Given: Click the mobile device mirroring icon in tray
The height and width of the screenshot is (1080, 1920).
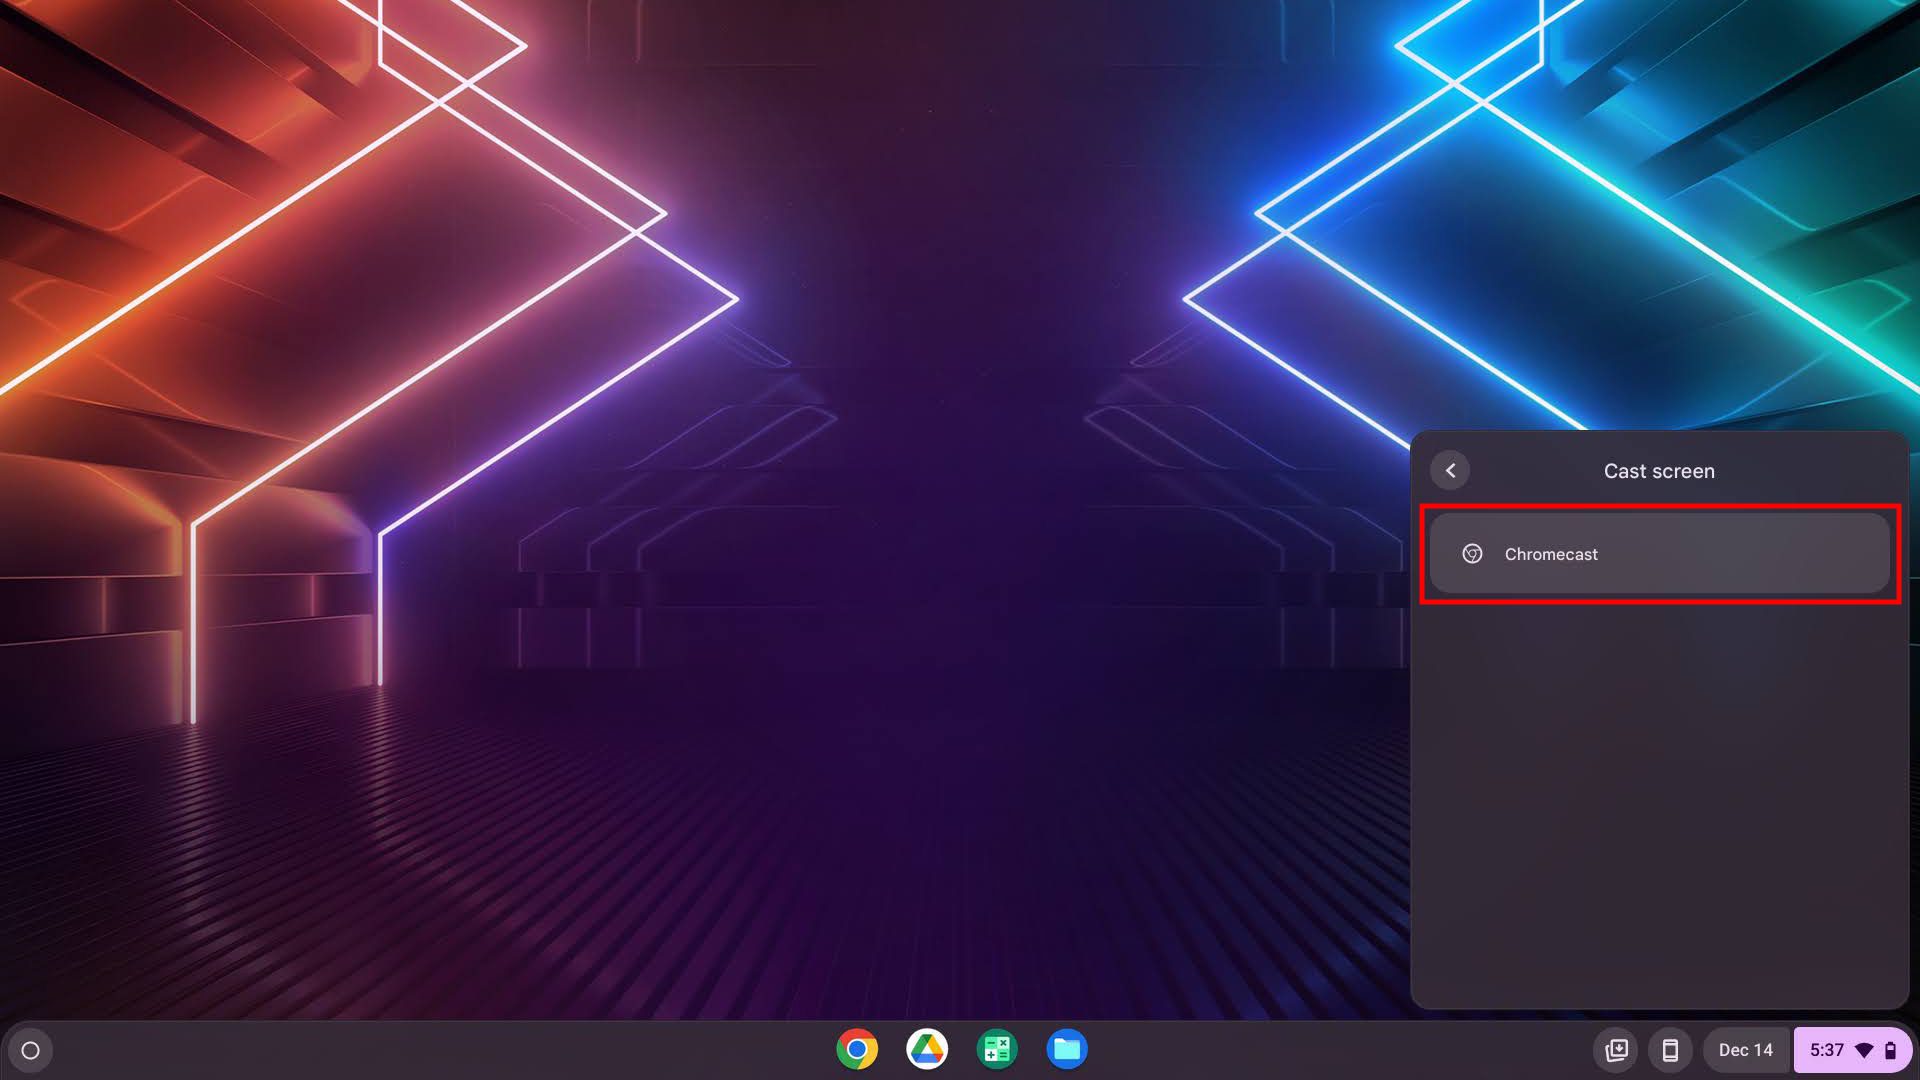Looking at the screenshot, I should [x=1669, y=1050].
